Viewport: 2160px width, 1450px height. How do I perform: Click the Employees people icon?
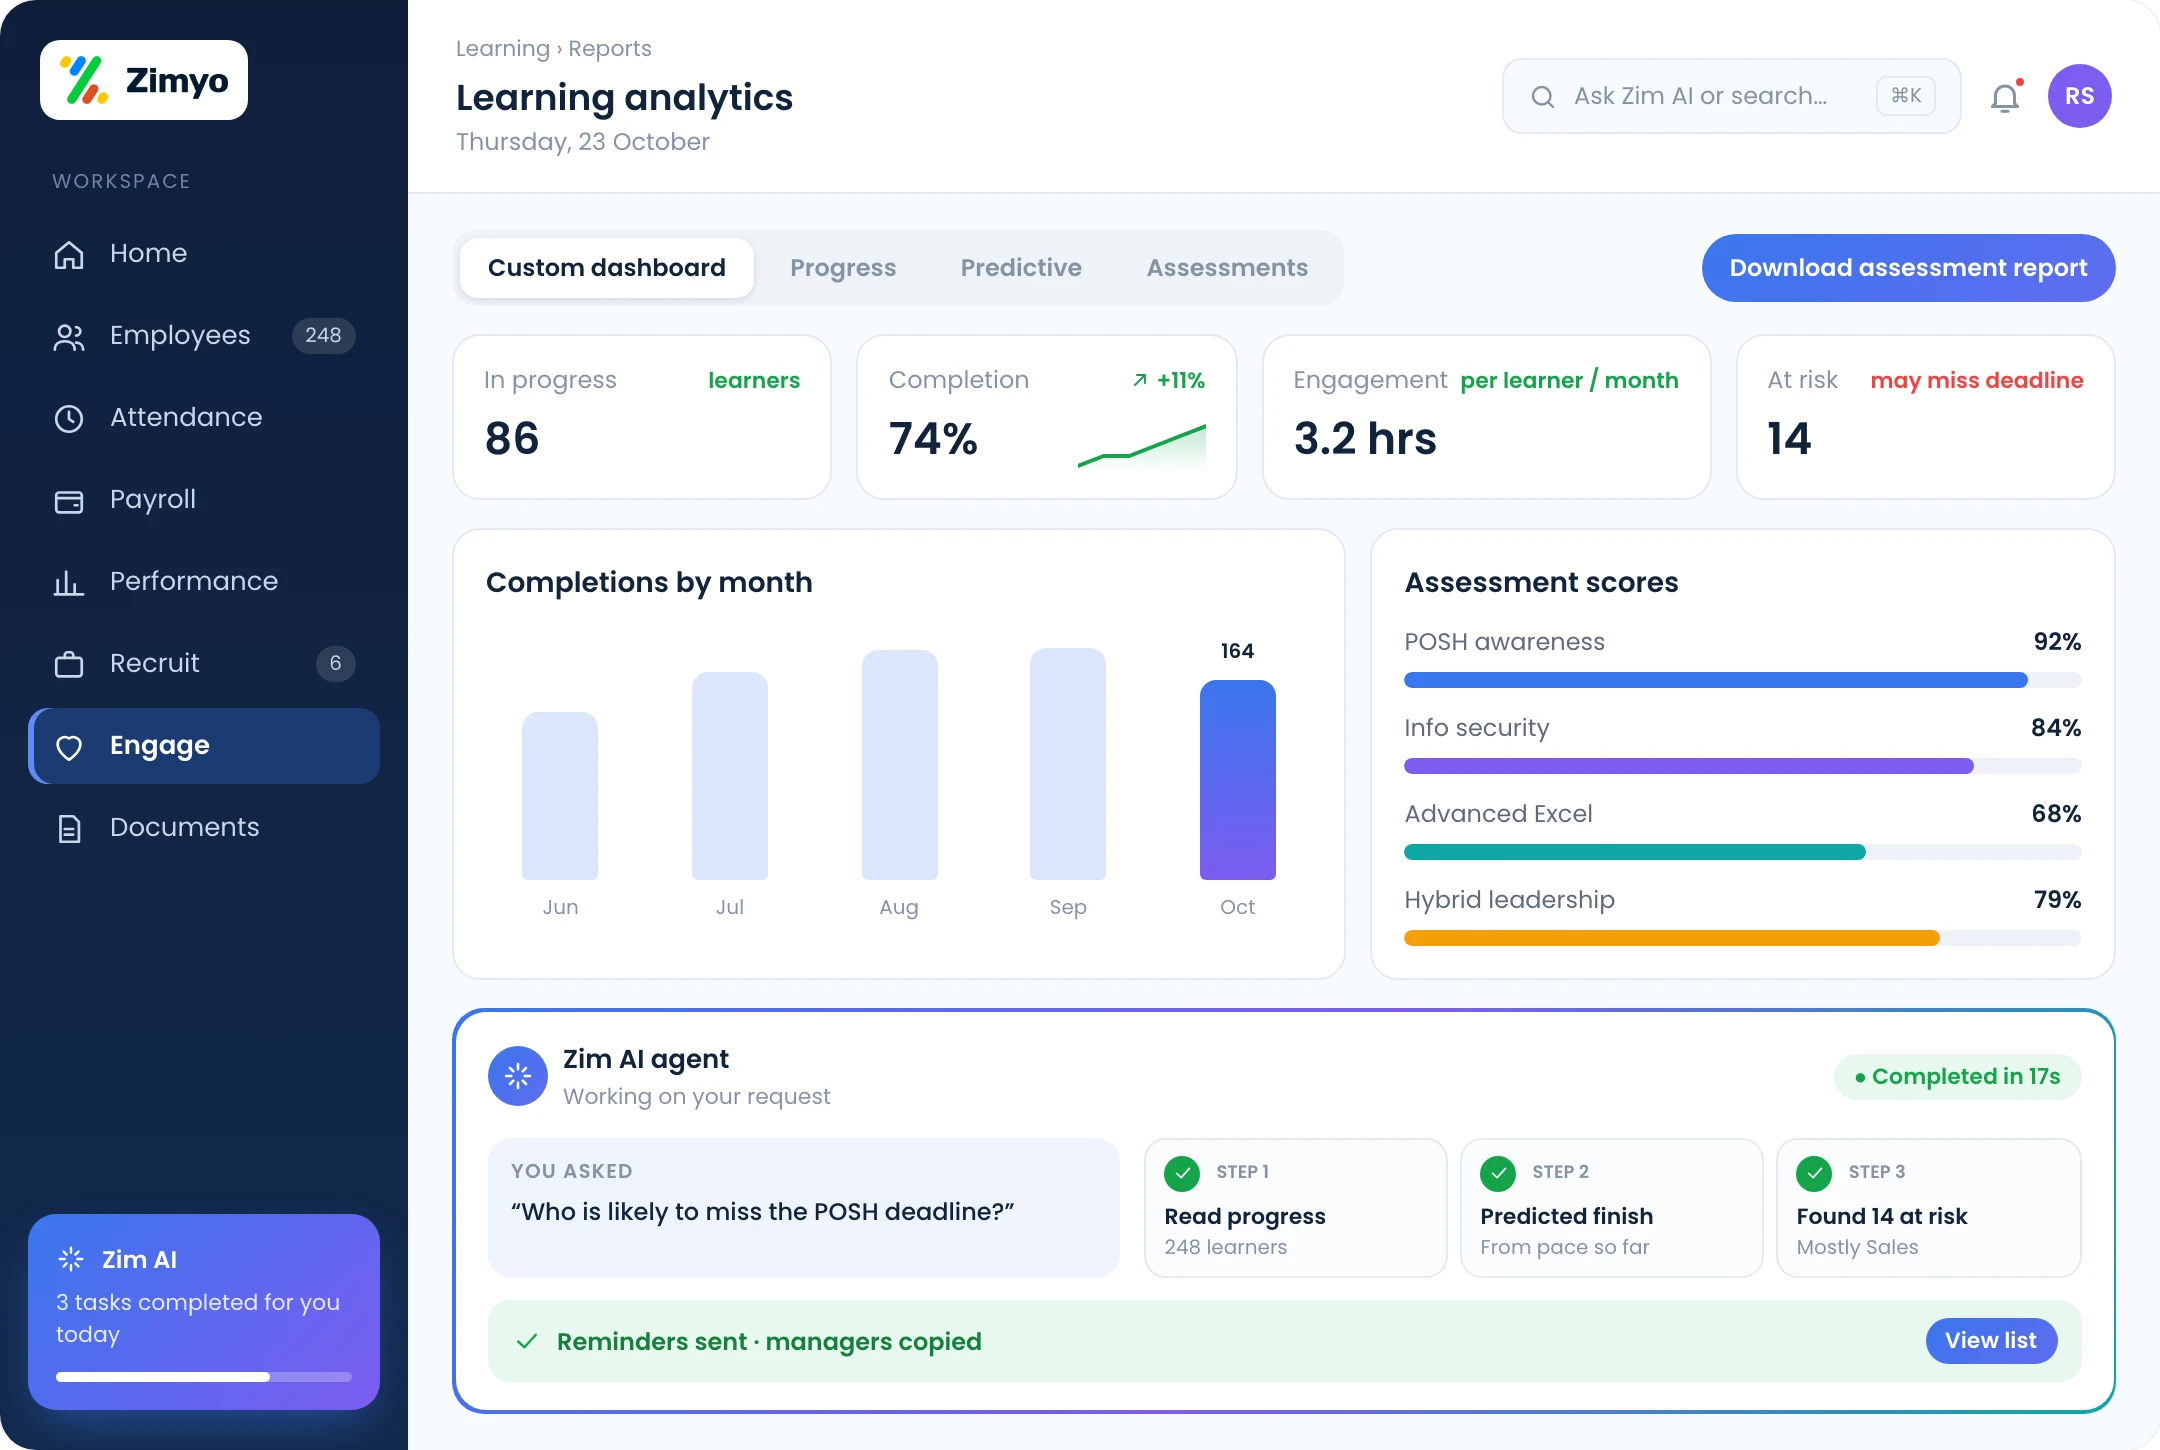pyautogui.click(x=69, y=336)
